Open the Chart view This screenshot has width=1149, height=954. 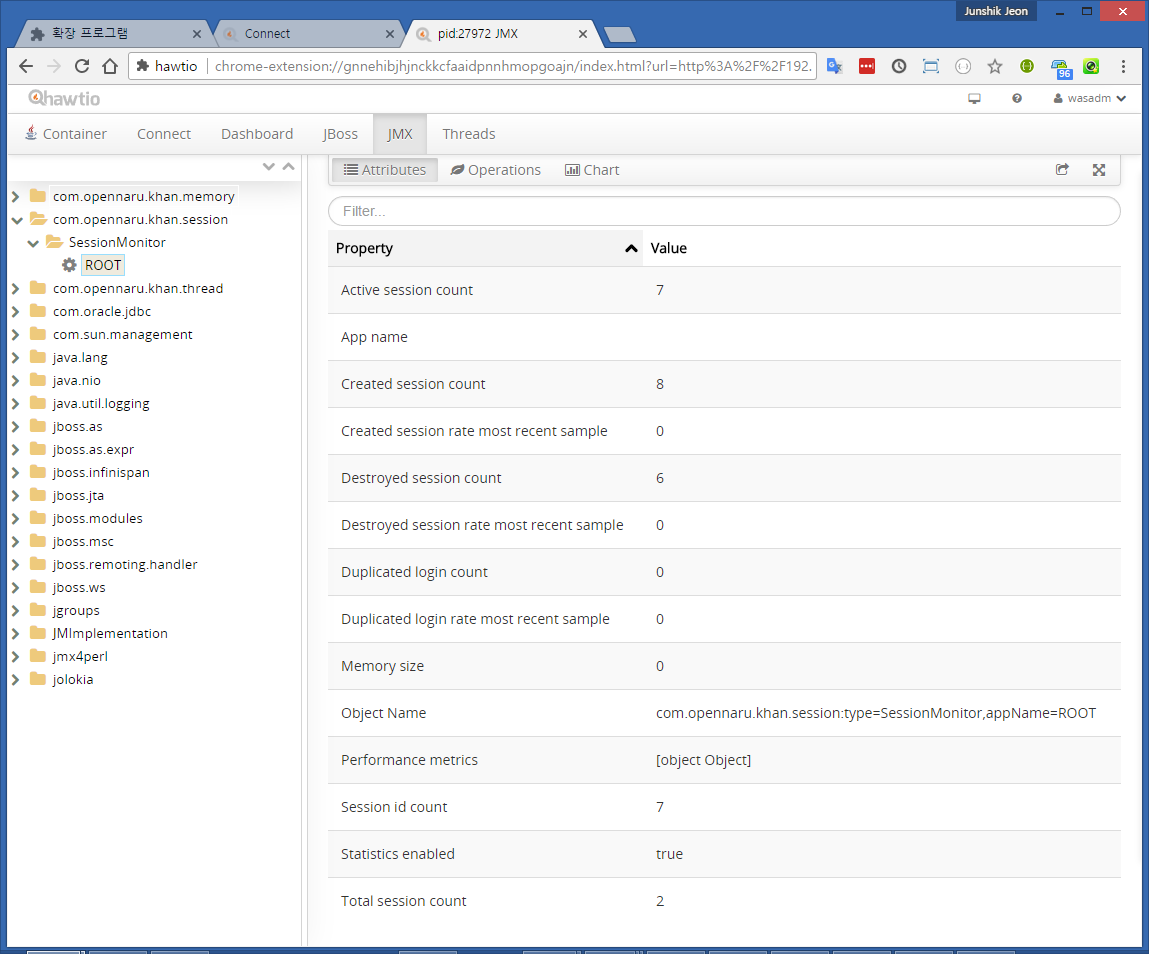pyautogui.click(x=592, y=170)
